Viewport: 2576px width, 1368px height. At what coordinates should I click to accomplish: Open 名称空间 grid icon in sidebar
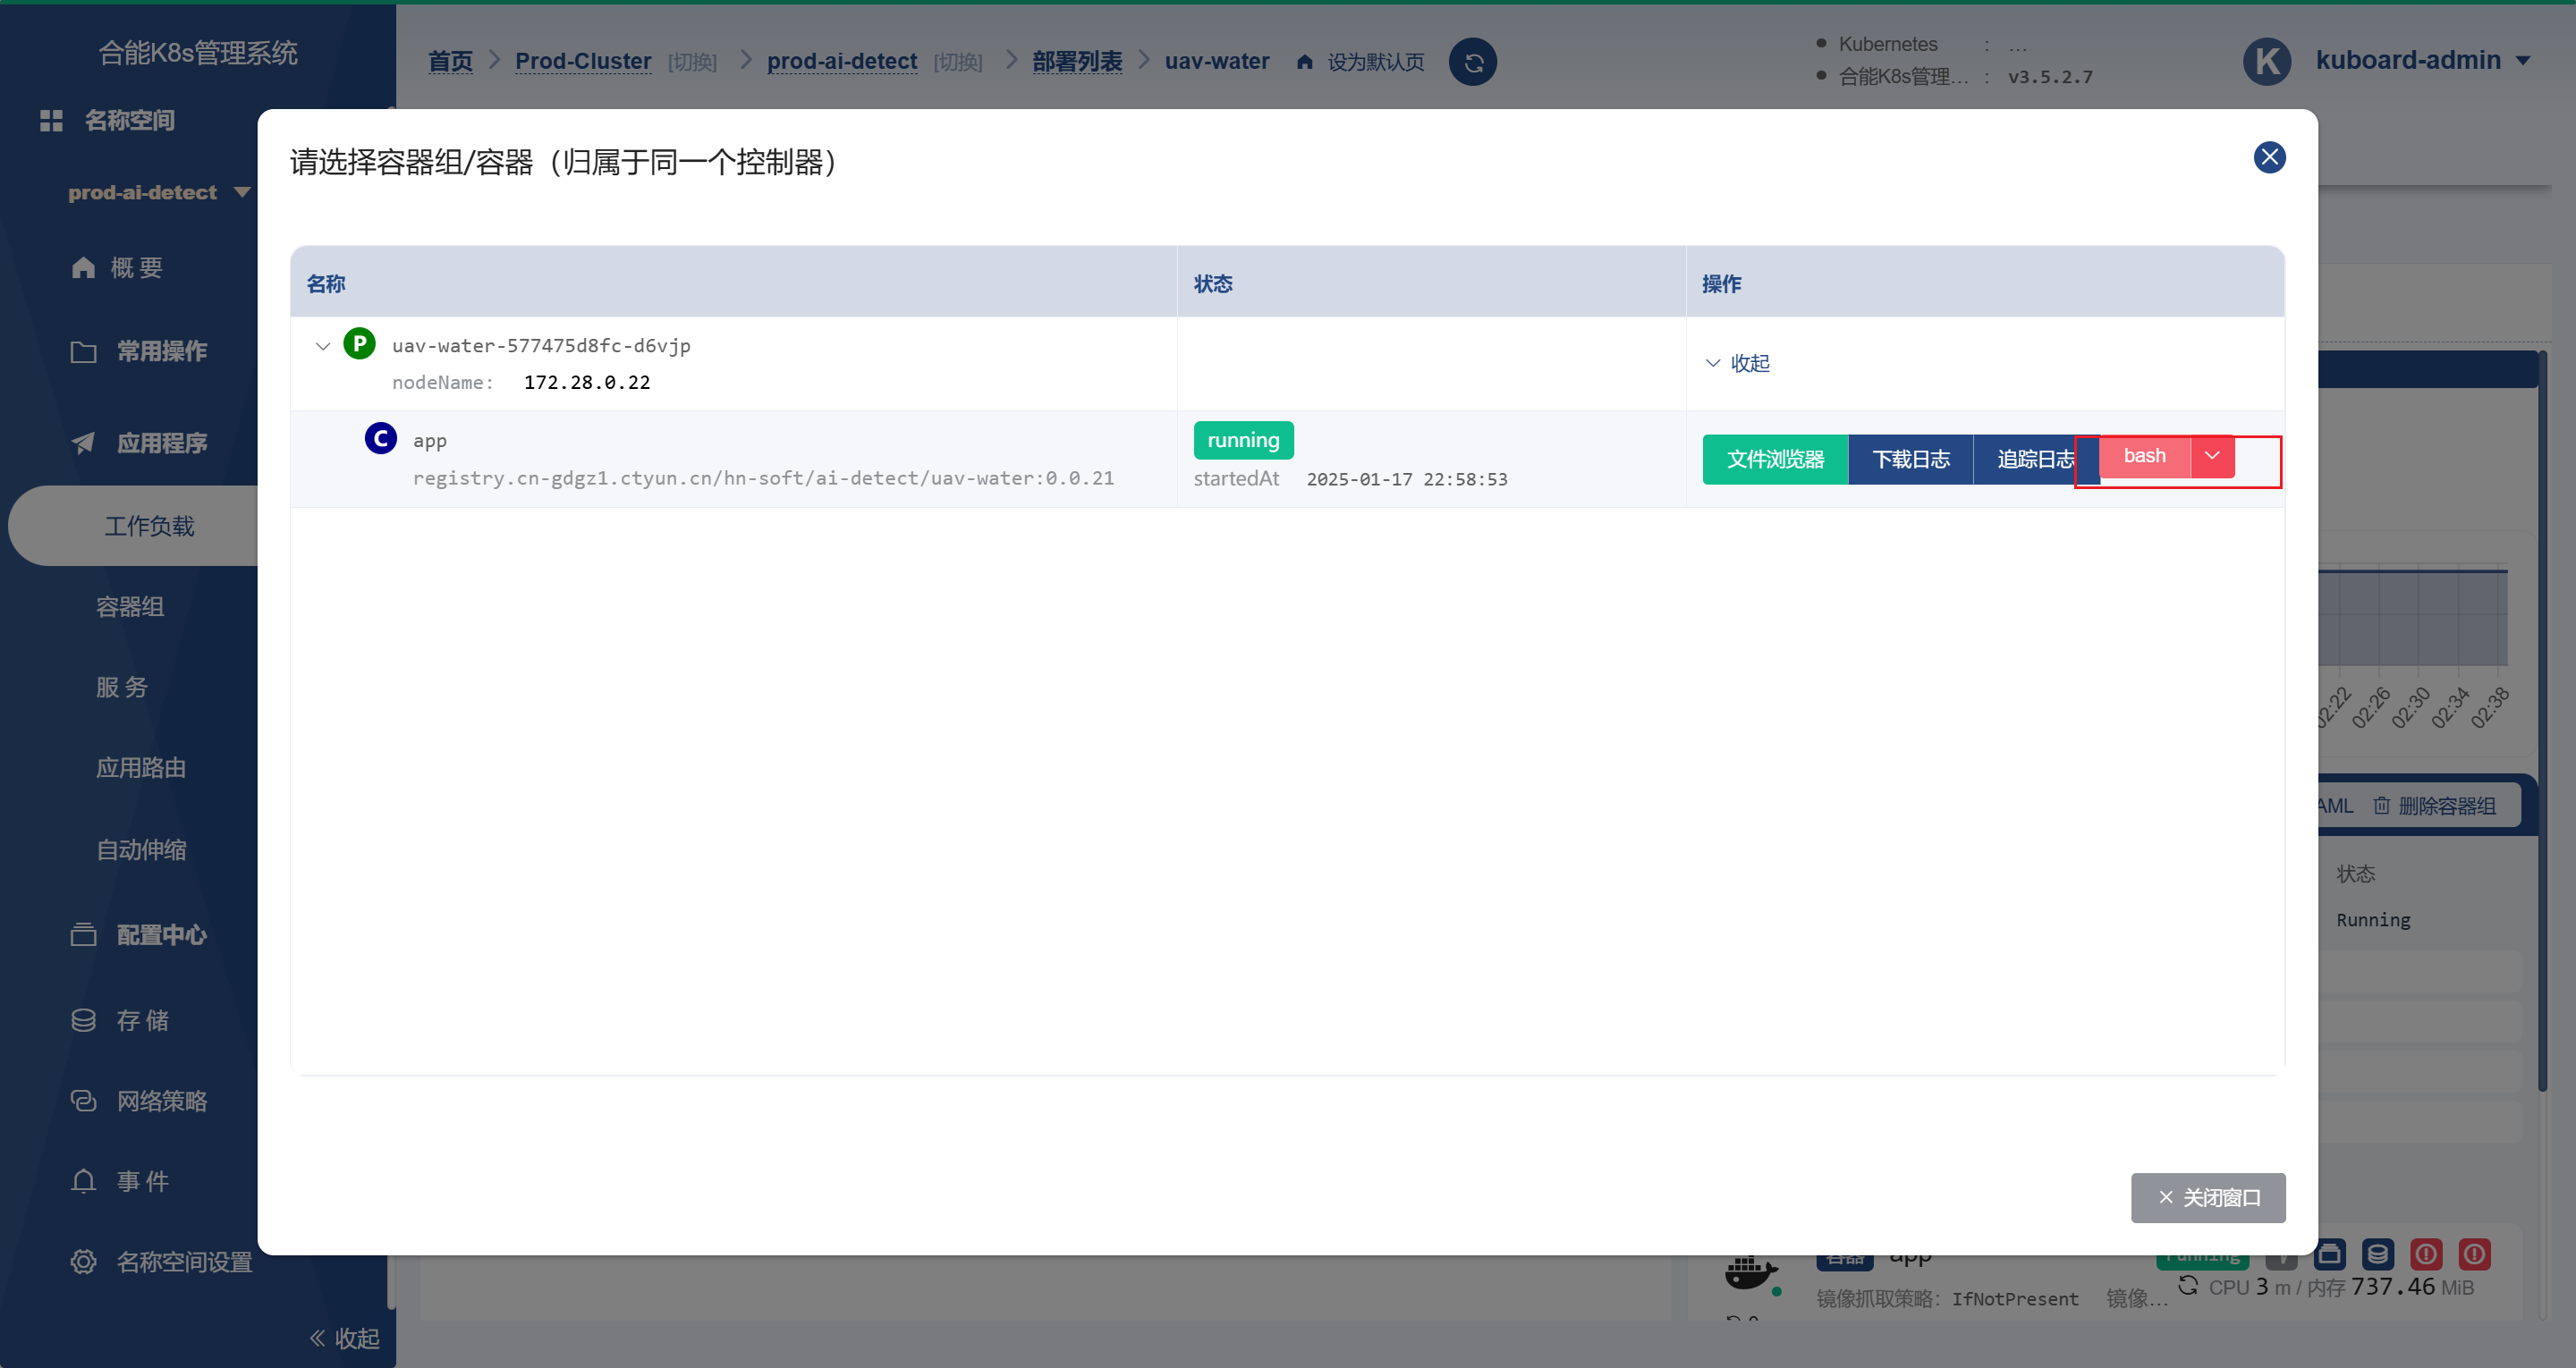pyautogui.click(x=51, y=120)
